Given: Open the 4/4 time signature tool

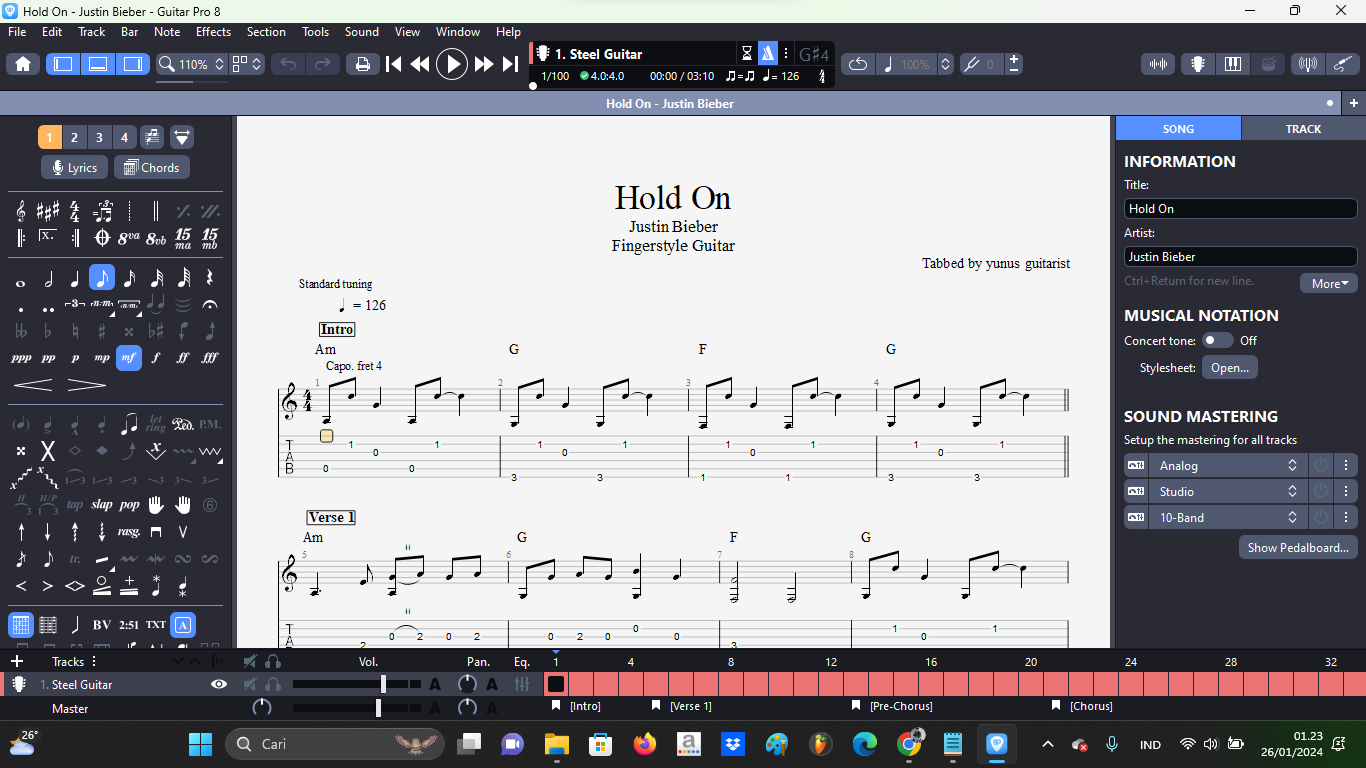Looking at the screenshot, I should pyautogui.click(x=75, y=211).
